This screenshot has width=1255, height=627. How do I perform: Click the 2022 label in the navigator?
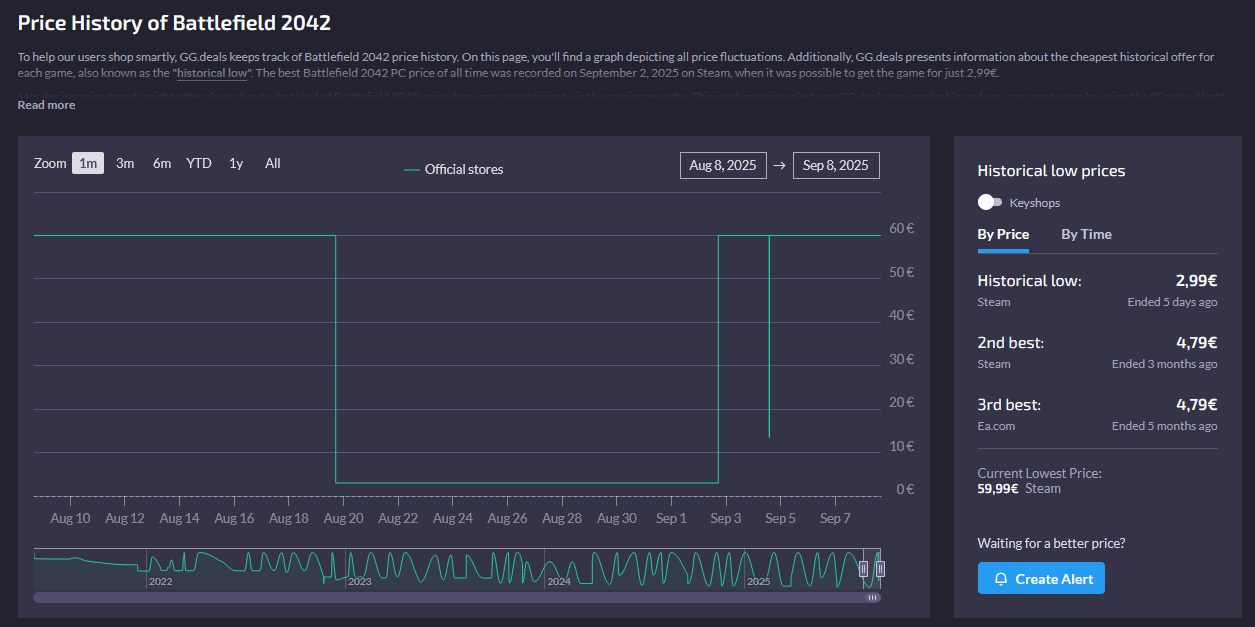160,581
